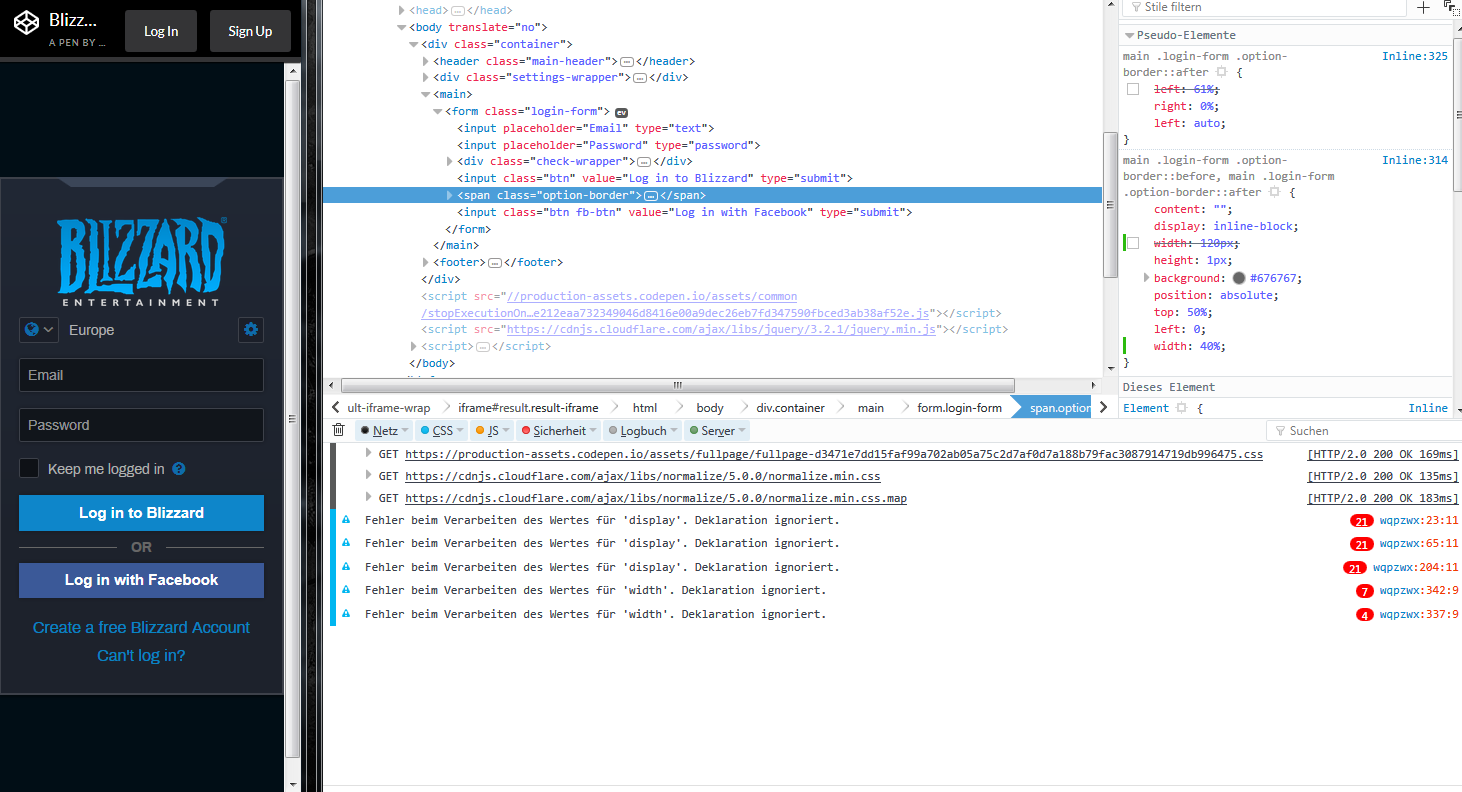Click the red 4 repeat badge for wqpzwx:337:9
The image size is (1462, 792).
(1364, 614)
